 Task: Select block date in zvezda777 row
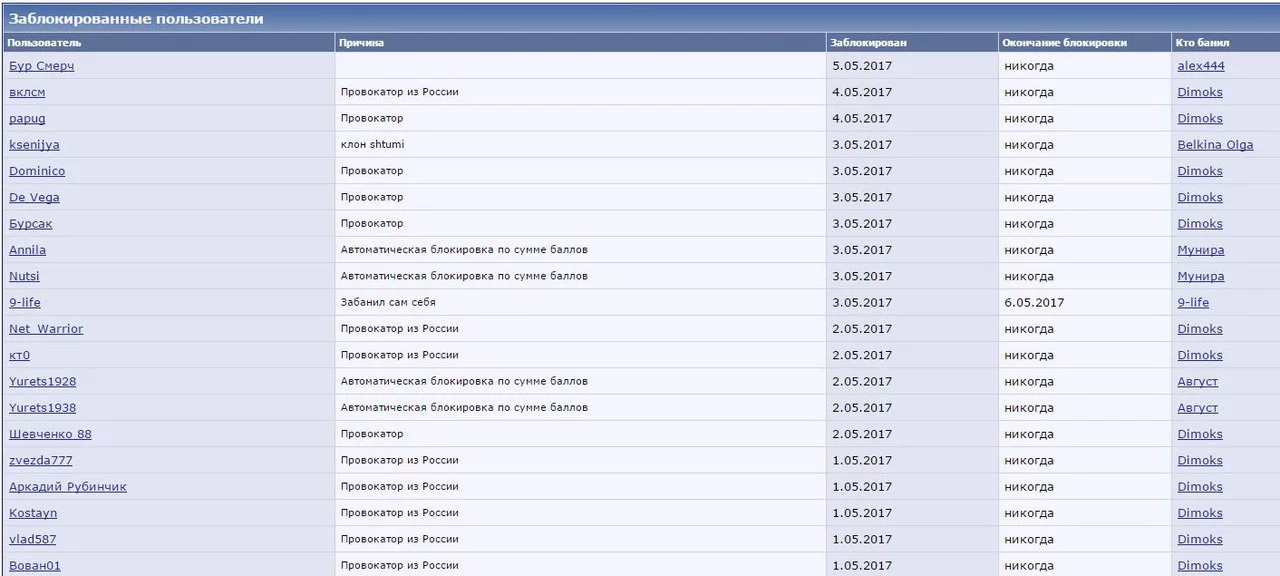[862, 460]
